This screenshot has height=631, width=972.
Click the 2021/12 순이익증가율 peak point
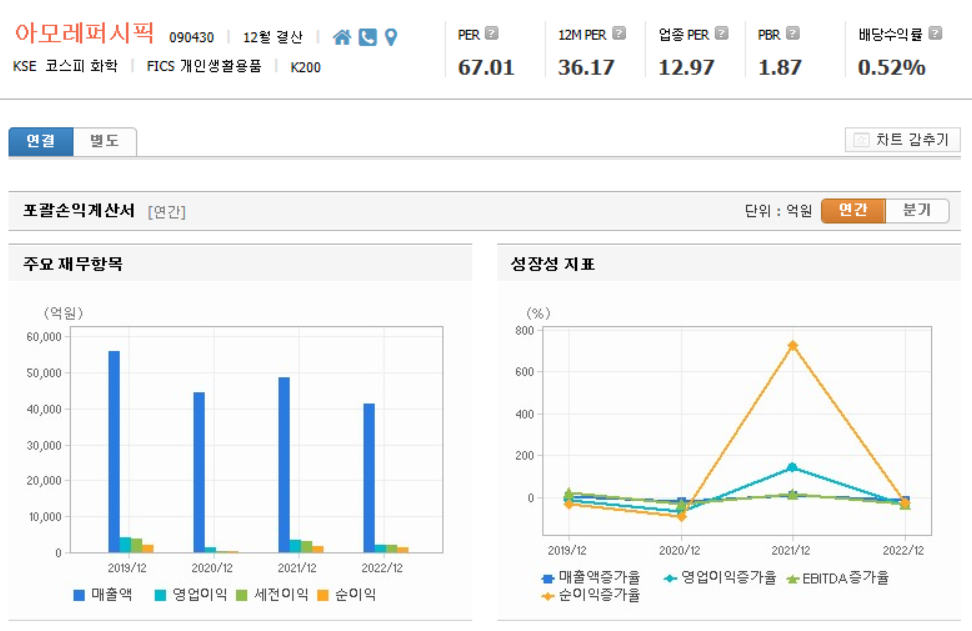792,345
